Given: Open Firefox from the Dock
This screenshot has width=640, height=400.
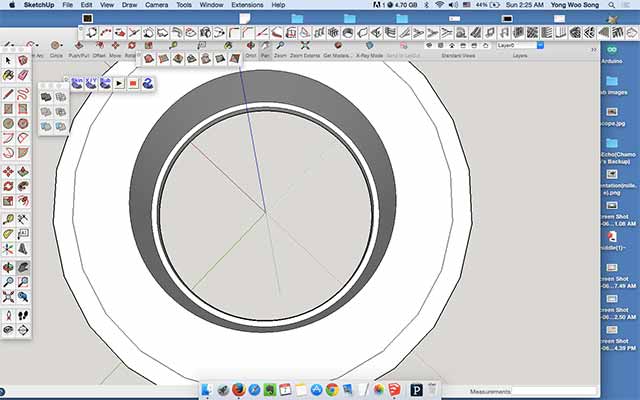Looking at the screenshot, I should click(239, 390).
